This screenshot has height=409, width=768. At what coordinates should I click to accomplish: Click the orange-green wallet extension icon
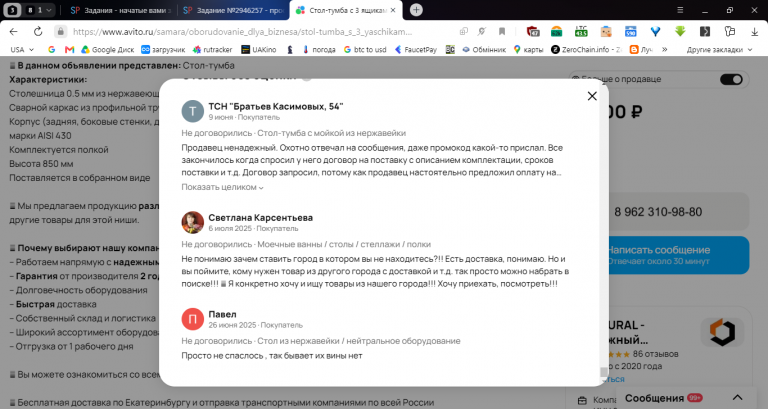click(556, 31)
